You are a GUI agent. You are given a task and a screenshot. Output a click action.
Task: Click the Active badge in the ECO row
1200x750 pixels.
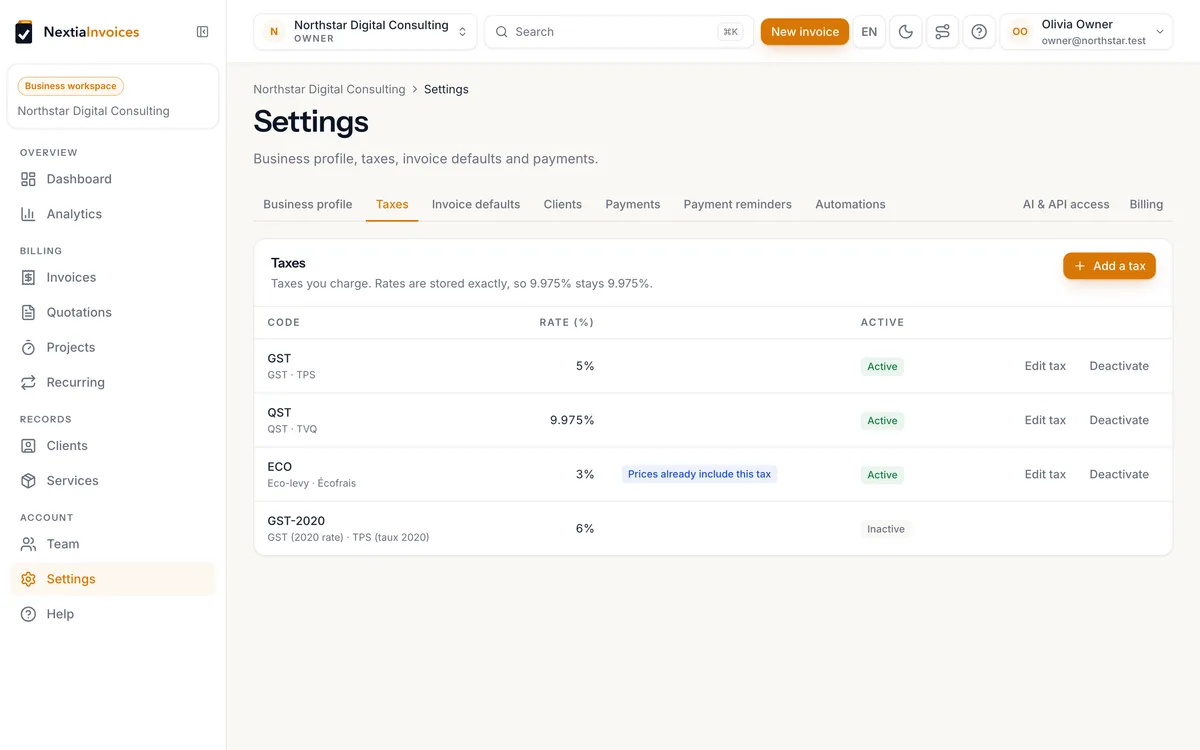[x=882, y=475]
